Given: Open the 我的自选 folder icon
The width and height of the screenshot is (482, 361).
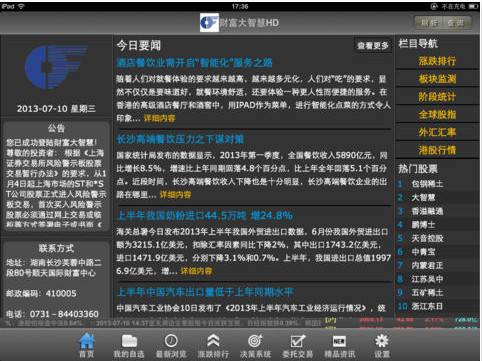Looking at the screenshot, I should click(x=129, y=341).
